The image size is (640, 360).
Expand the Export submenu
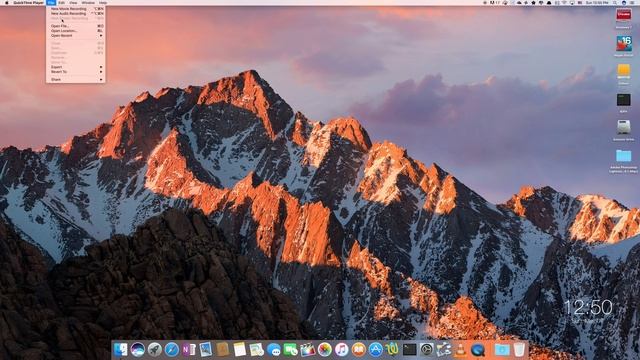click(x=76, y=67)
